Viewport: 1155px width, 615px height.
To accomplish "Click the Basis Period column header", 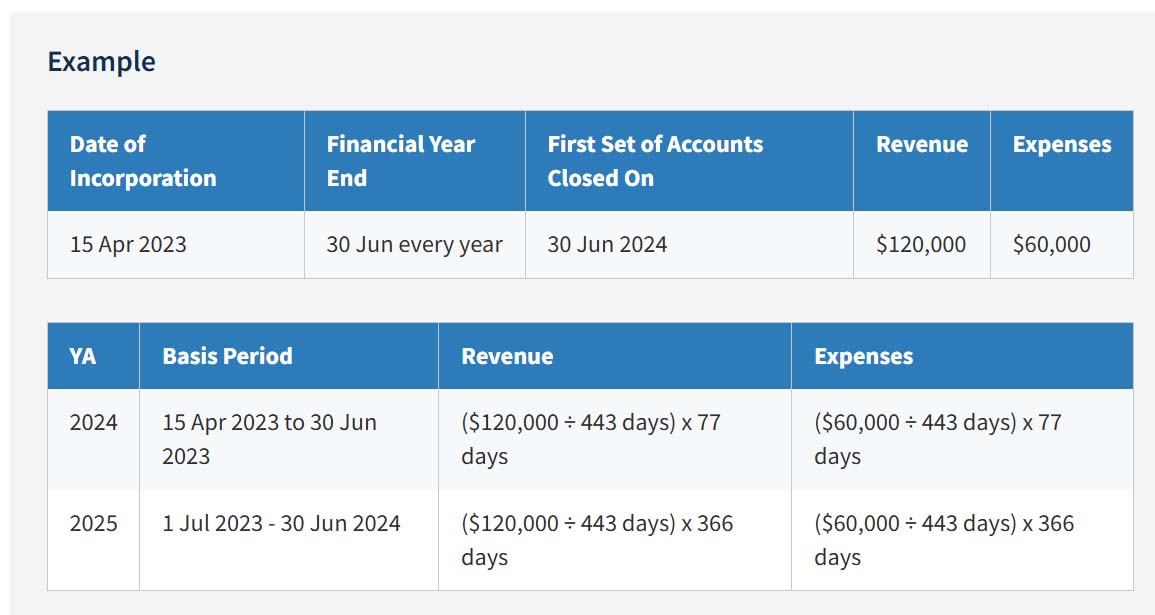I will click(x=289, y=356).
